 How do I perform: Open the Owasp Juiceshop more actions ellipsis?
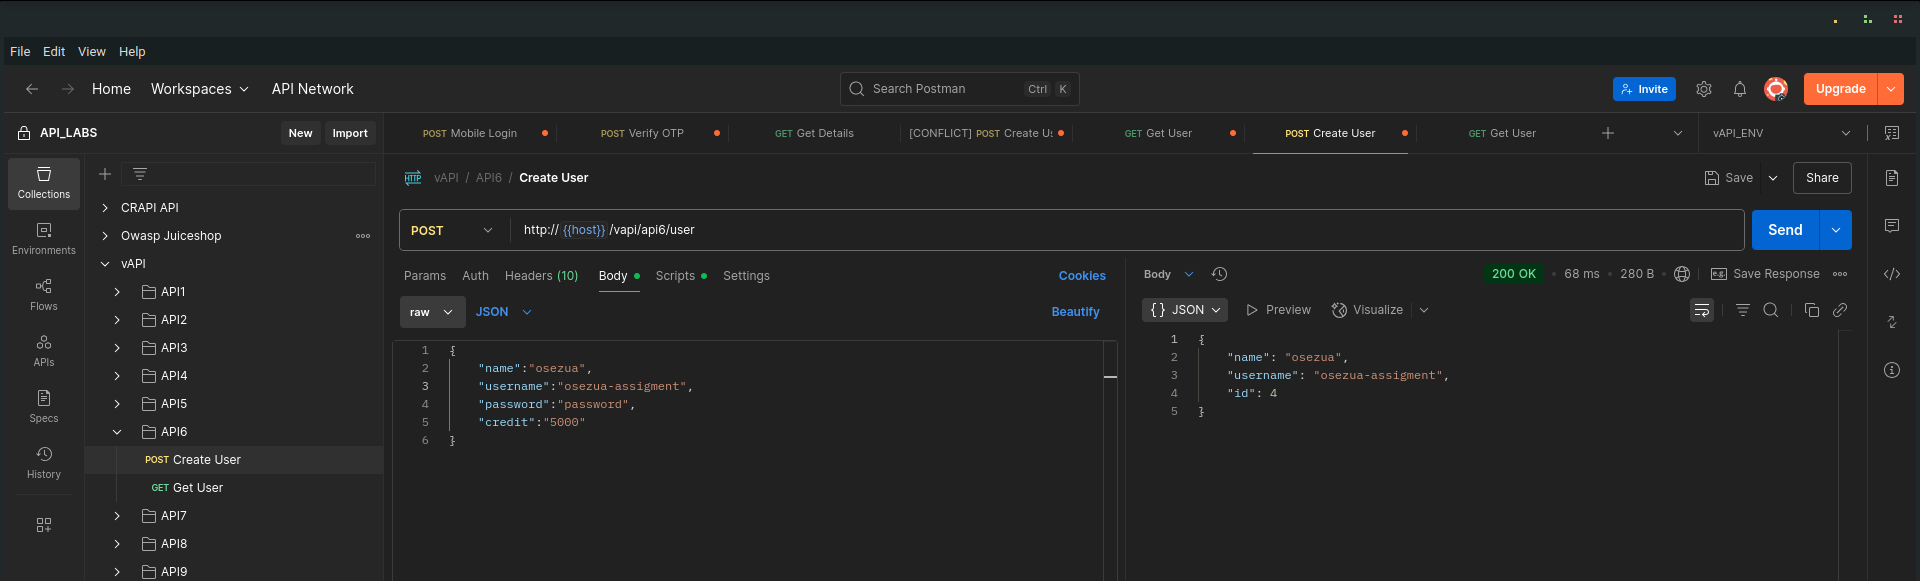tap(363, 236)
